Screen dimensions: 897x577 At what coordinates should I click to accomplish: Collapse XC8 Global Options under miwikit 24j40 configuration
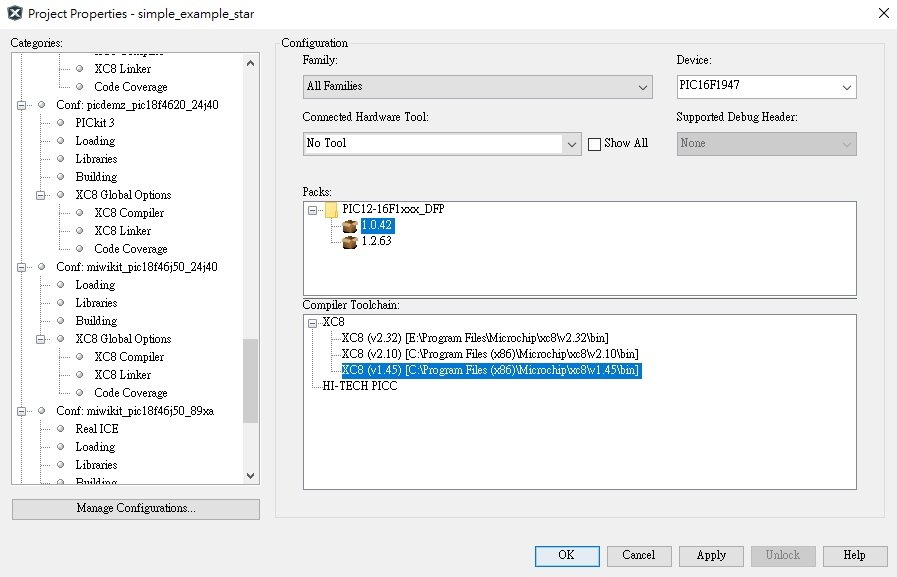[x=41, y=339]
